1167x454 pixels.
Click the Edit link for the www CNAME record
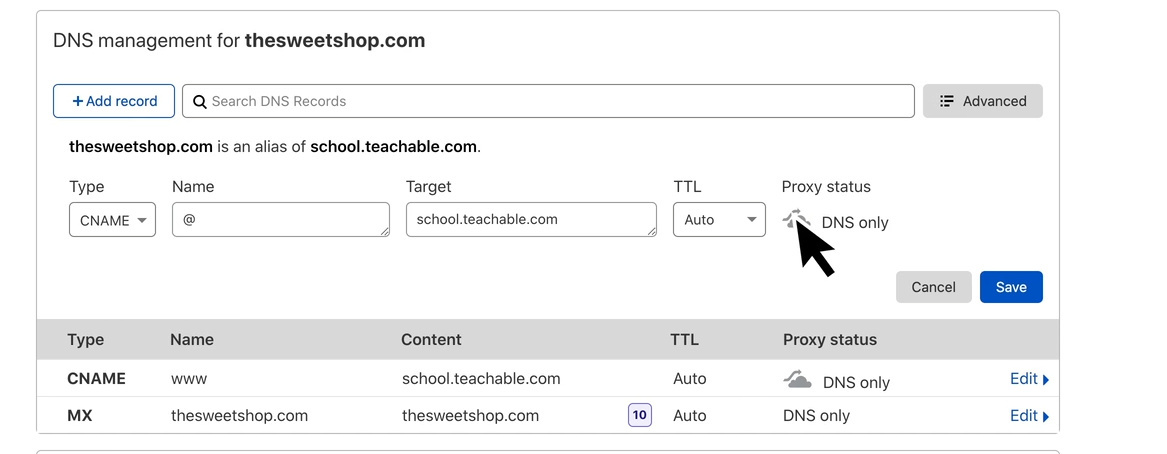[1023, 379]
